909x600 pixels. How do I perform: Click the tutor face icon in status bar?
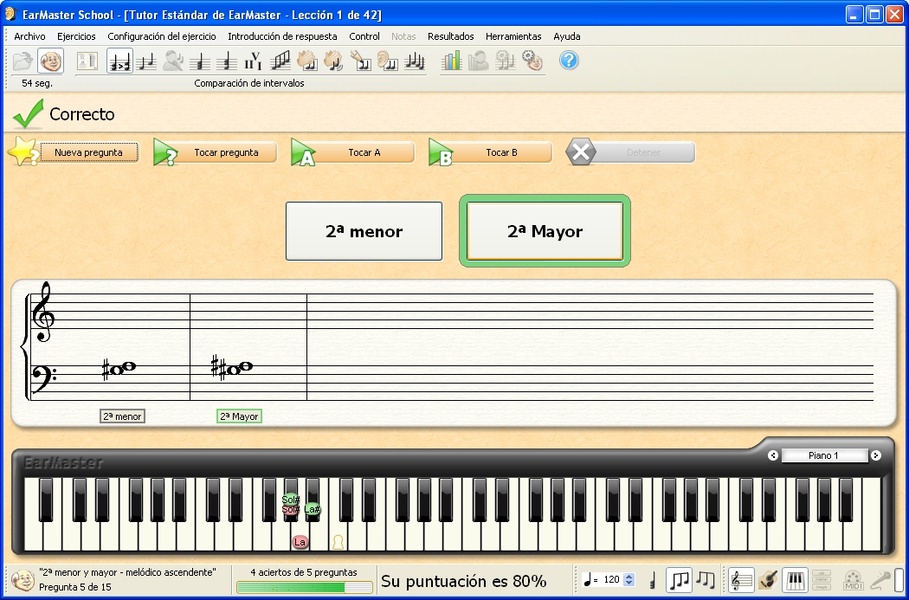point(23,580)
